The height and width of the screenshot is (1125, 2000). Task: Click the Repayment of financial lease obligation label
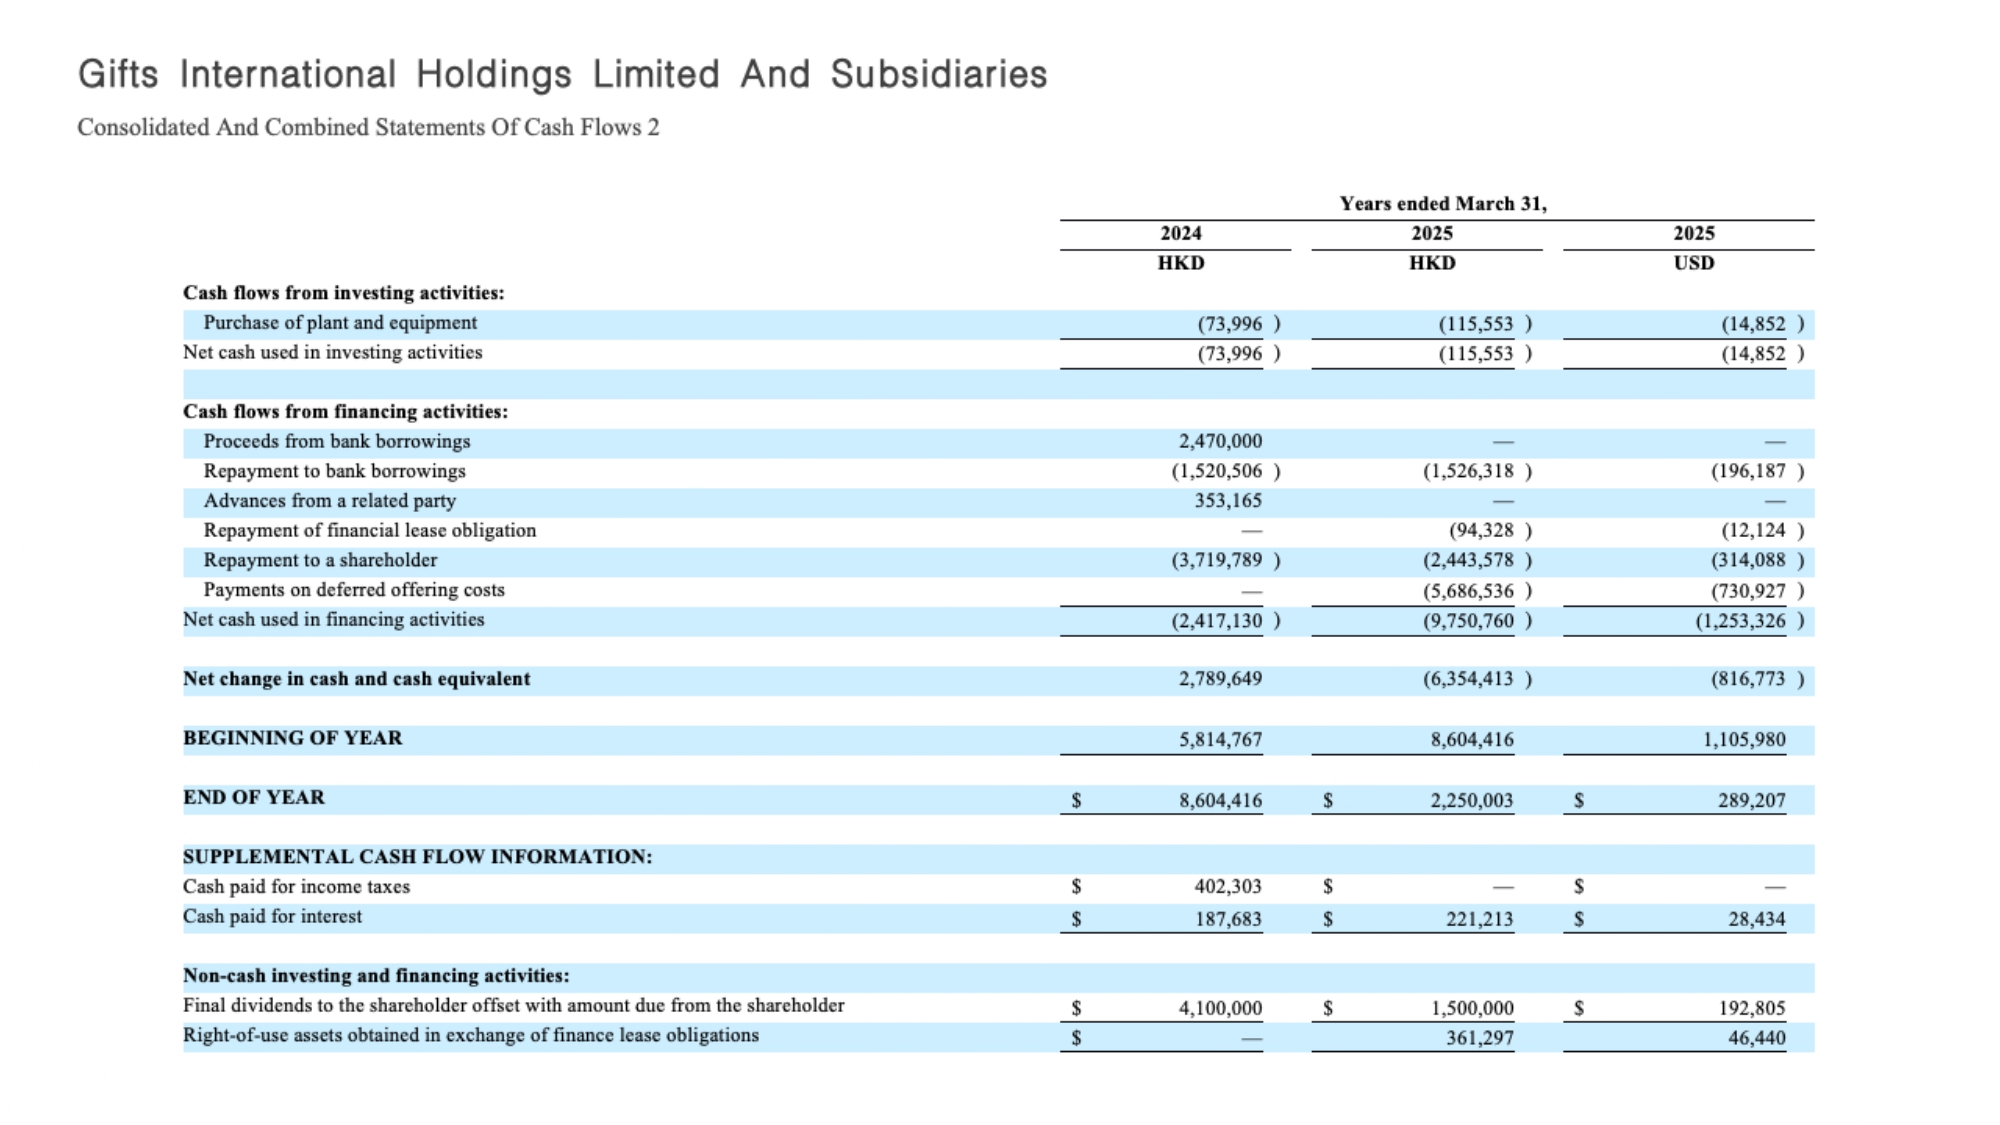370,531
